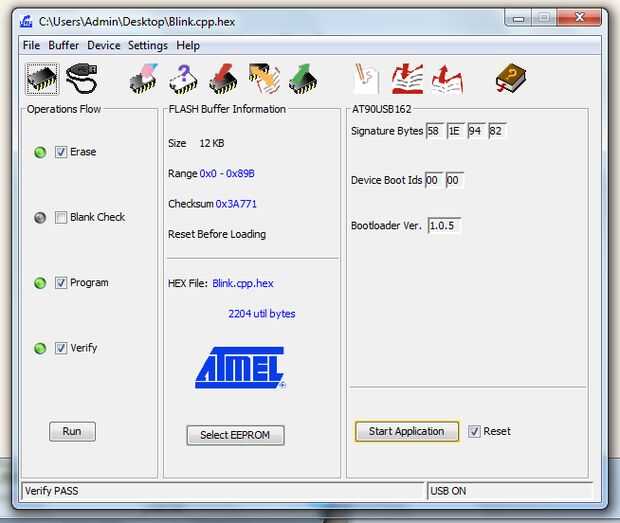Image resolution: width=620 pixels, height=523 pixels.
Task: Click the Signature Bytes field 82
Action: [497, 131]
